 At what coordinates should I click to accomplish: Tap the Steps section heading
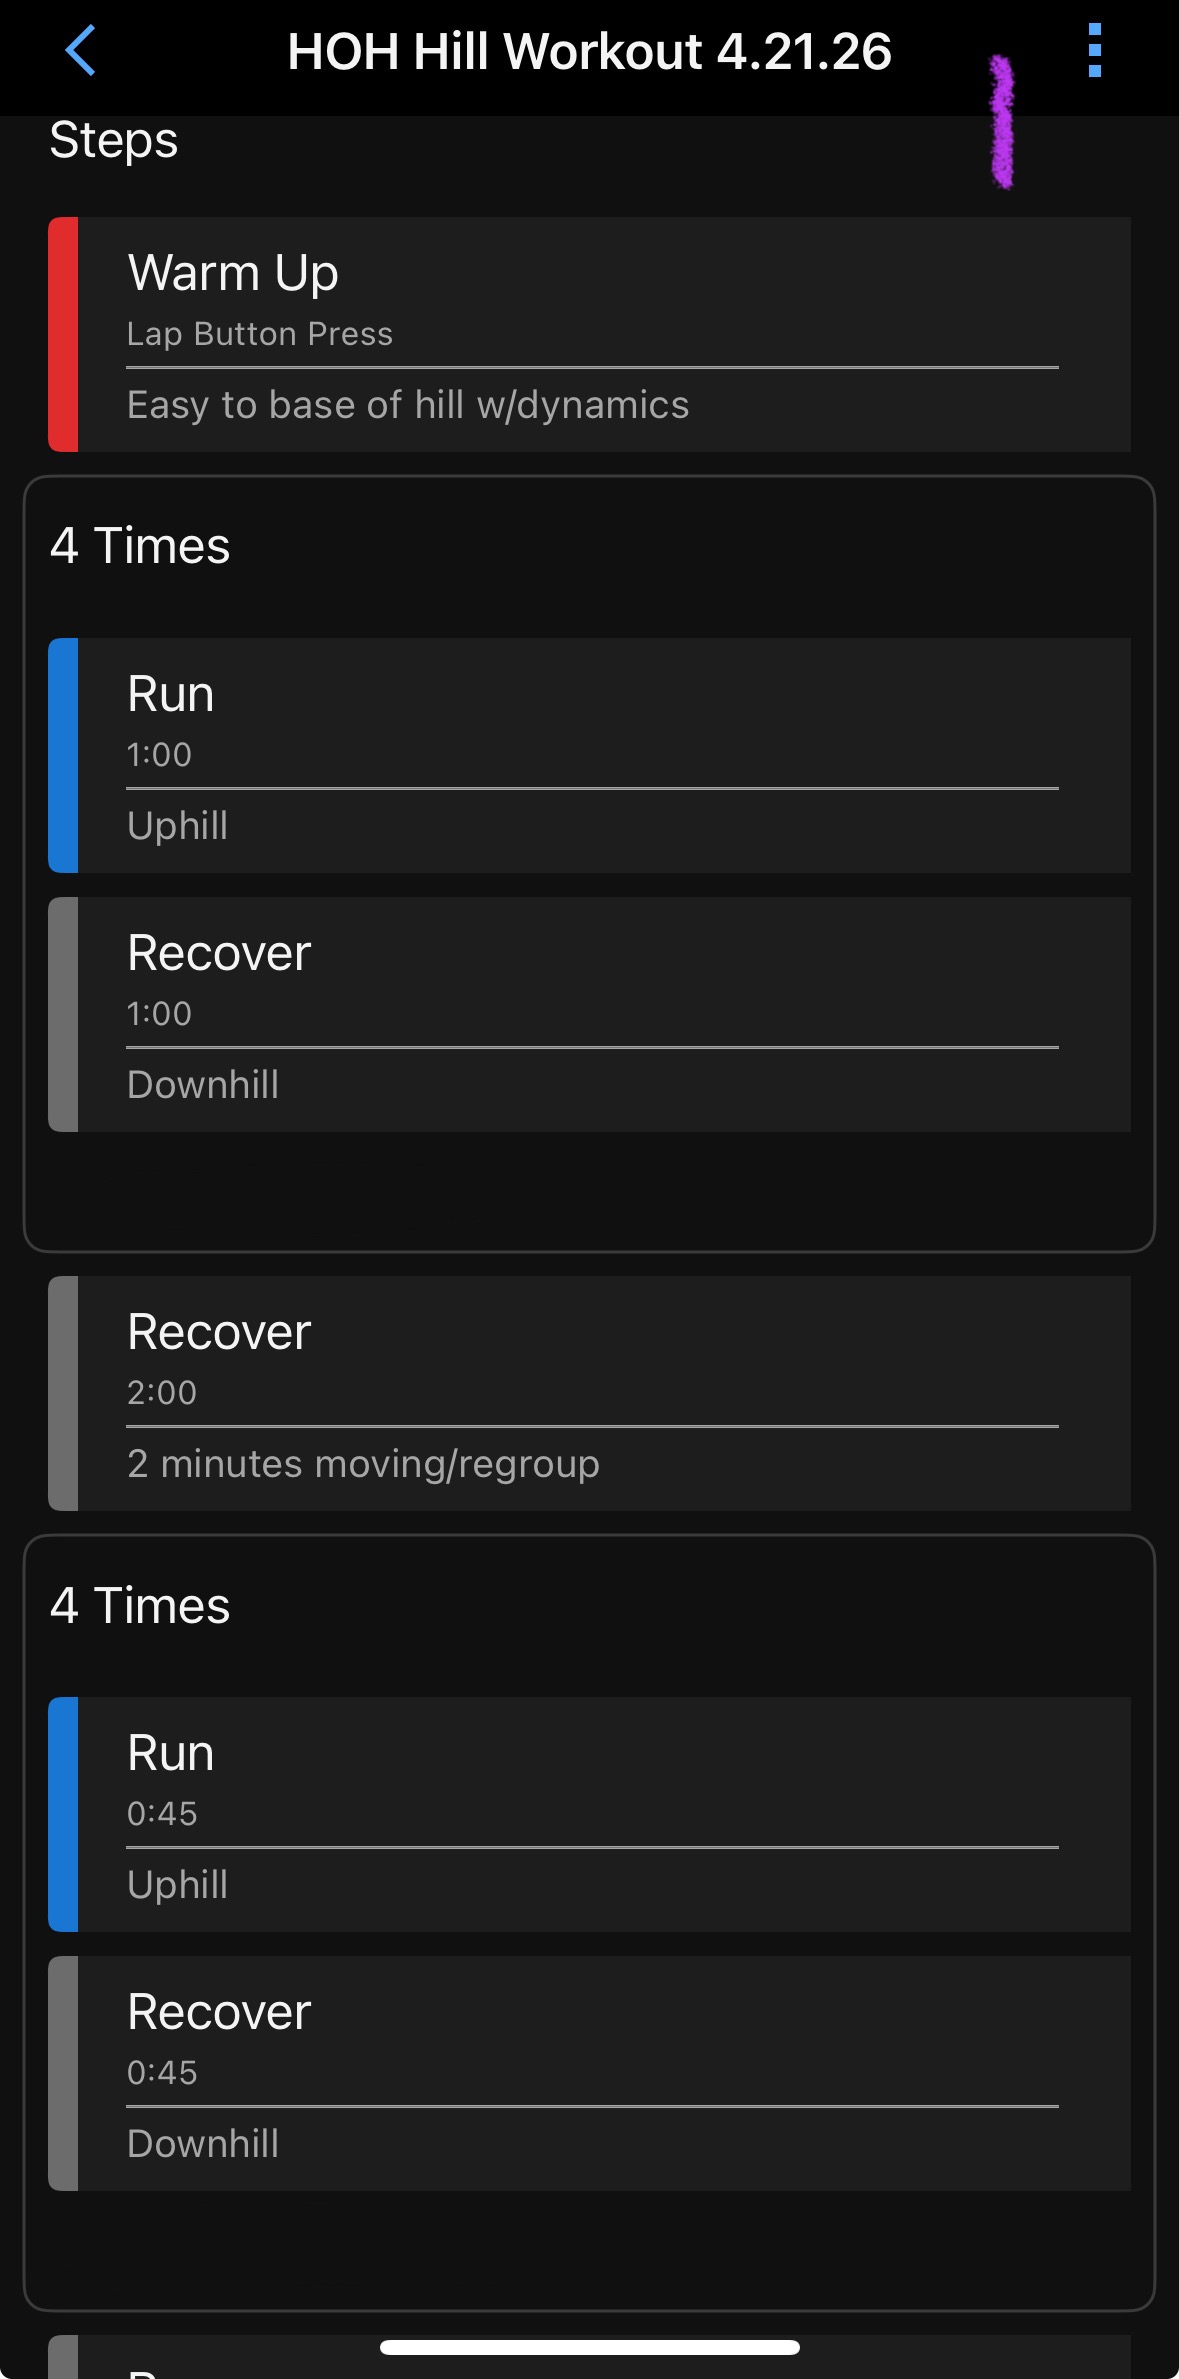[x=114, y=140]
